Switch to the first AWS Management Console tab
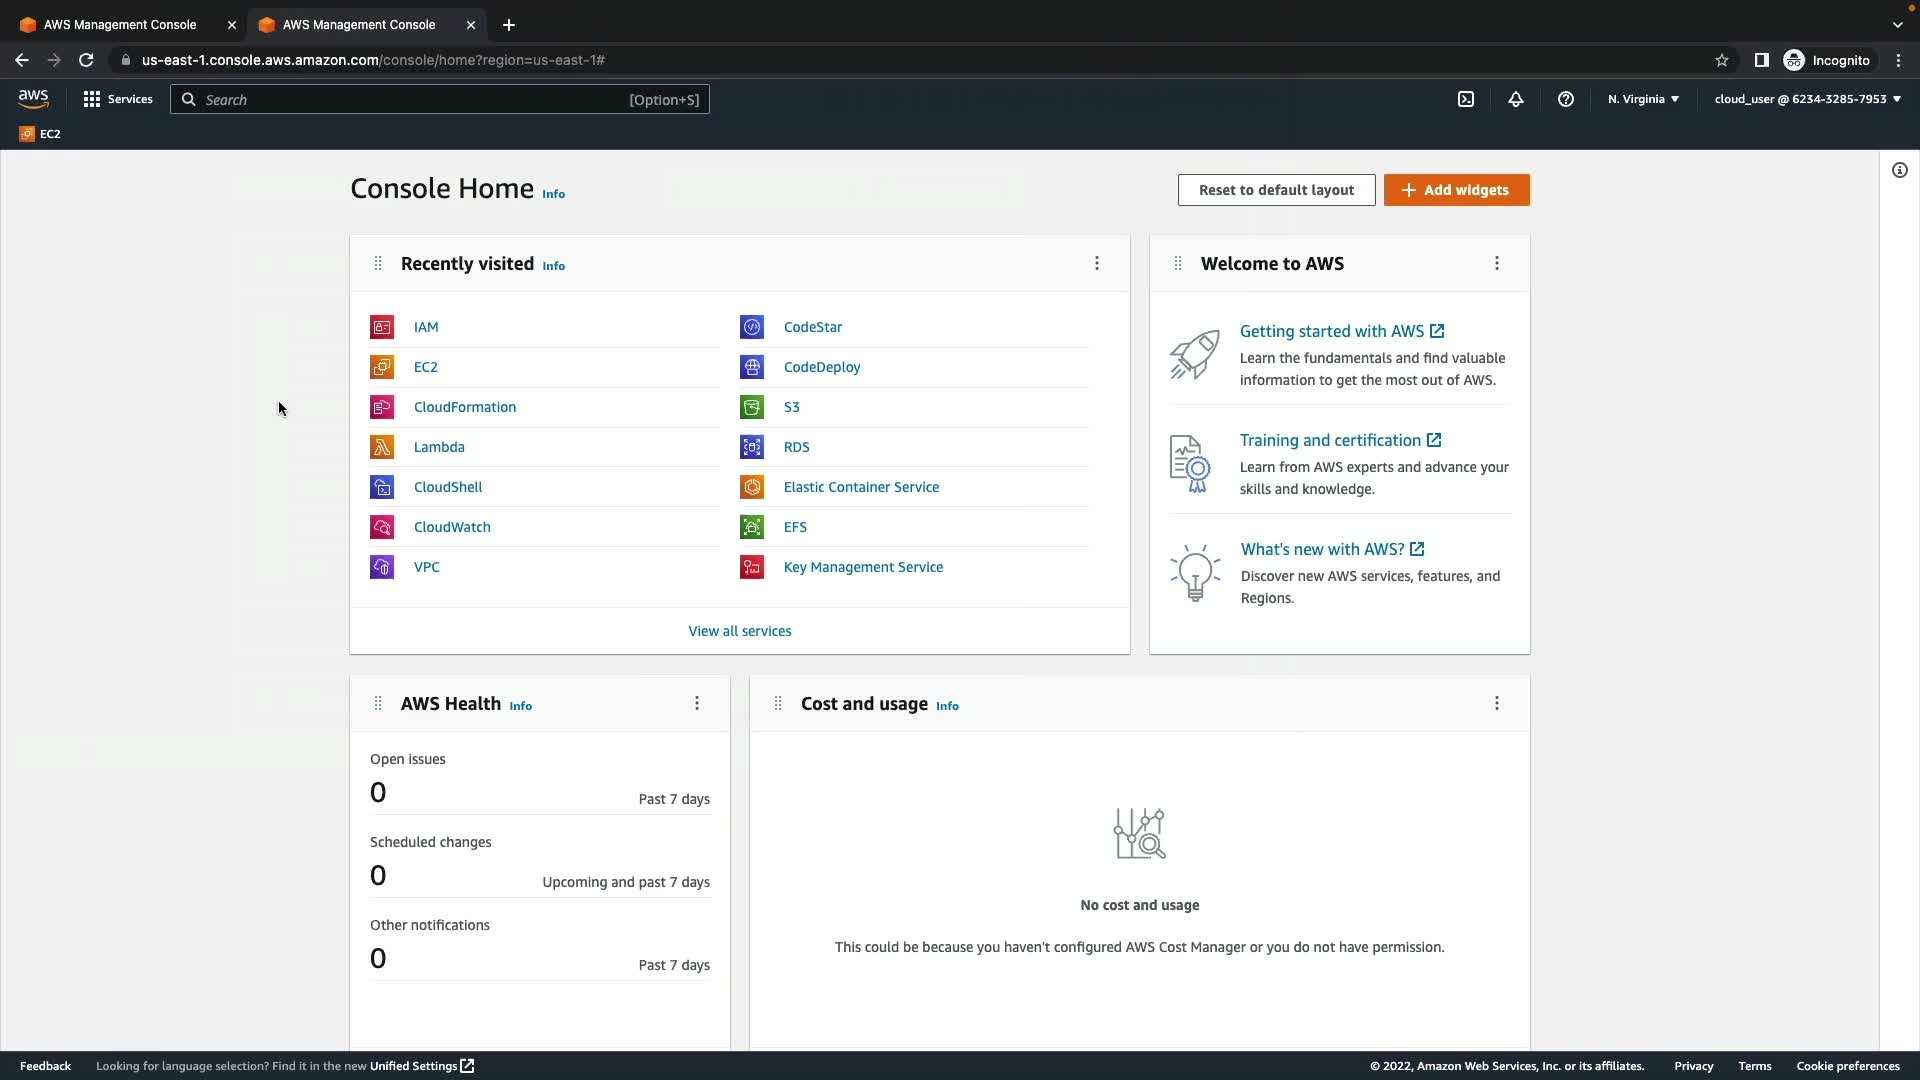 click(x=120, y=24)
